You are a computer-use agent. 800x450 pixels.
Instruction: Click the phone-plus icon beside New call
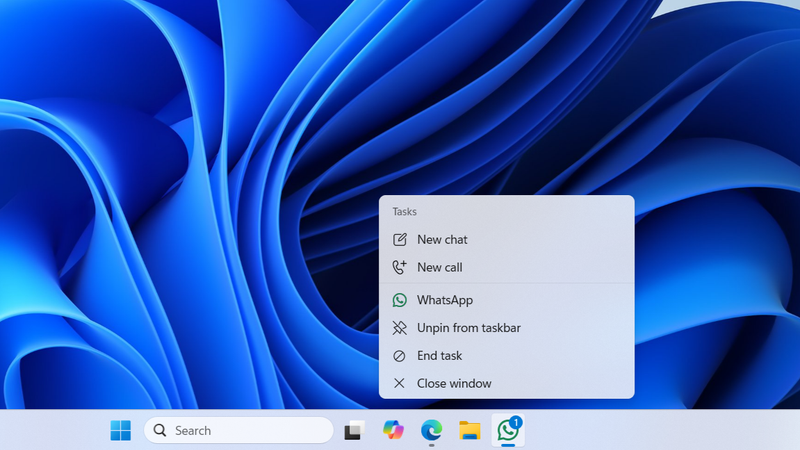click(x=400, y=267)
